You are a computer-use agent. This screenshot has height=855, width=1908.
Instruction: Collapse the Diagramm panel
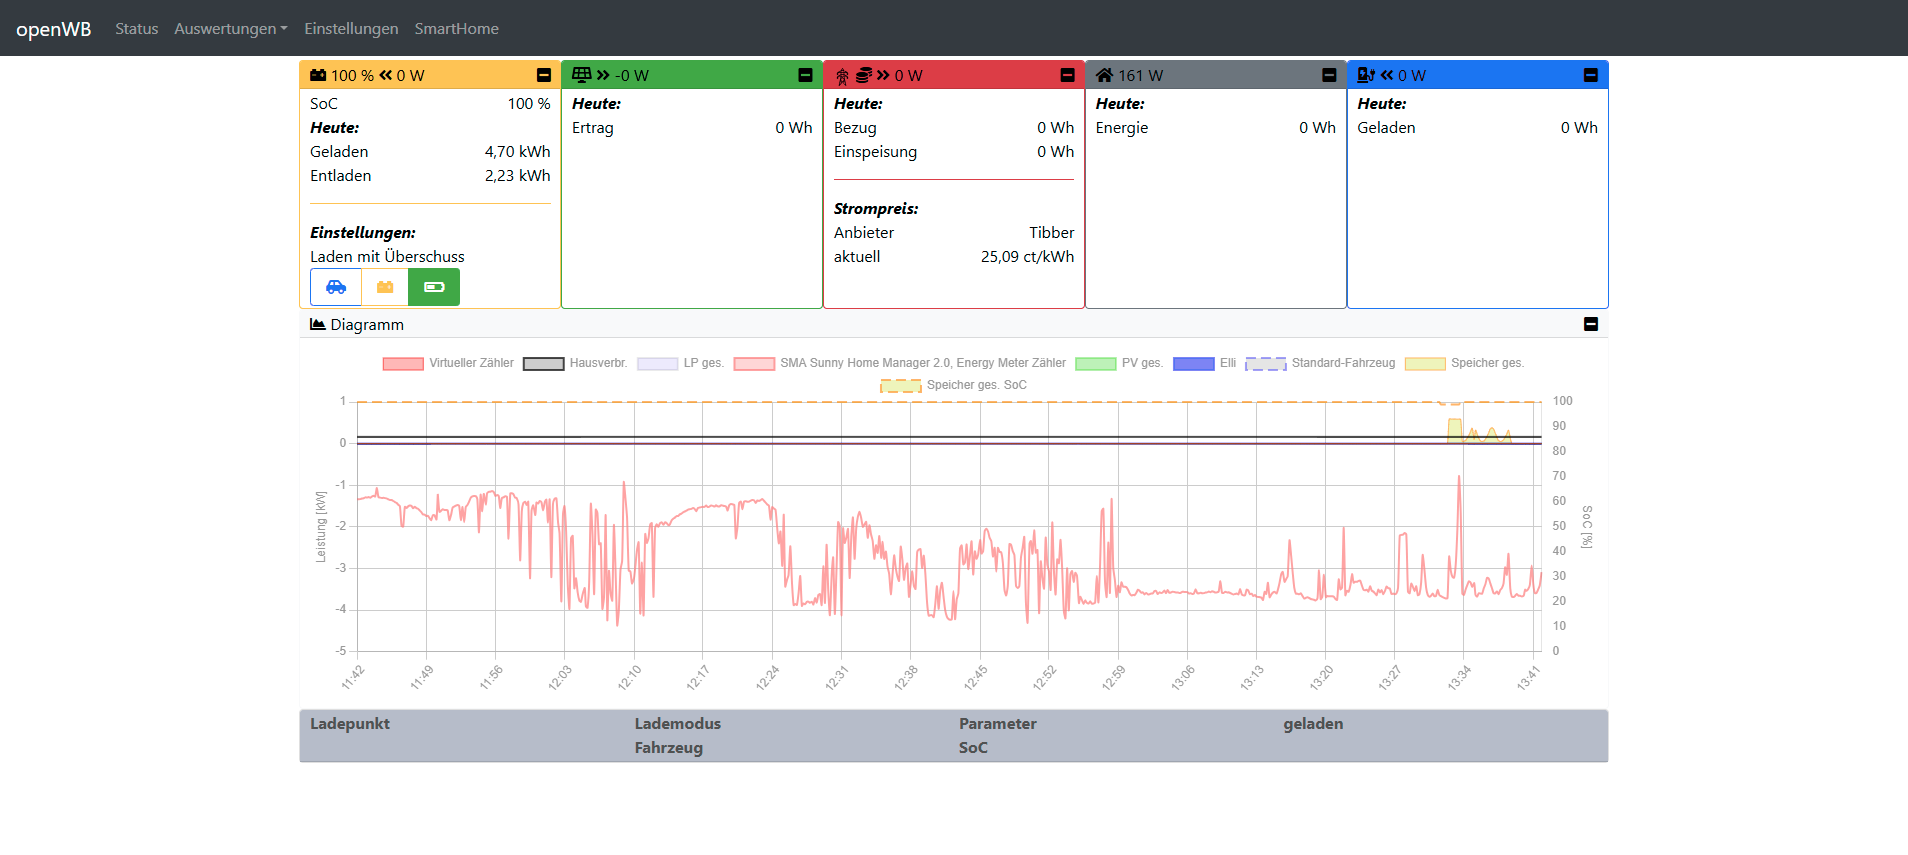pos(1591,324)
